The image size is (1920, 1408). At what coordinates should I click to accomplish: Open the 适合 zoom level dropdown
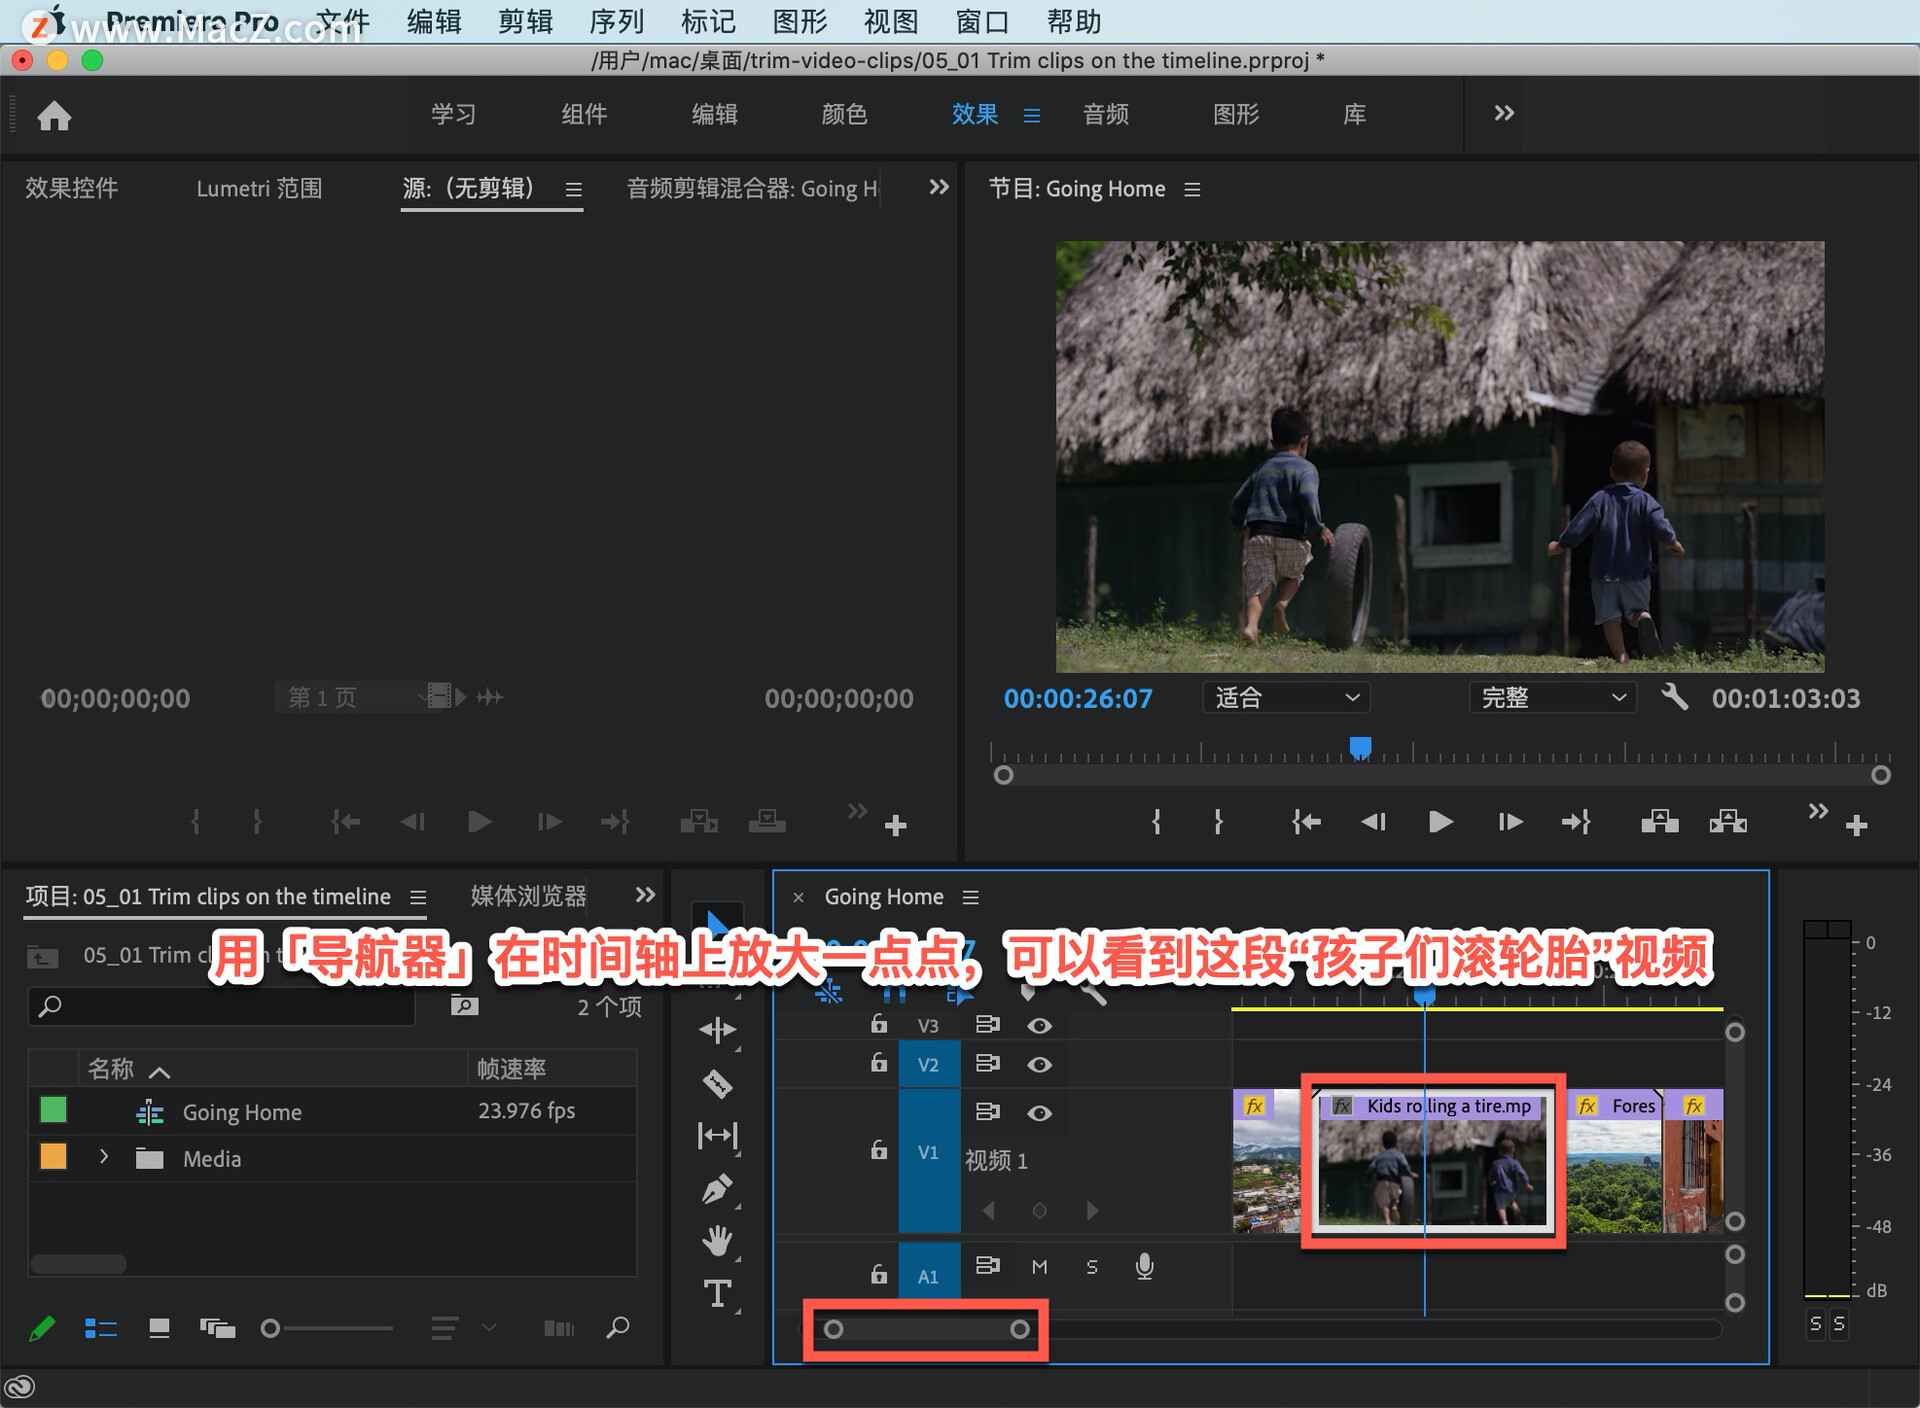(1286, 697)
